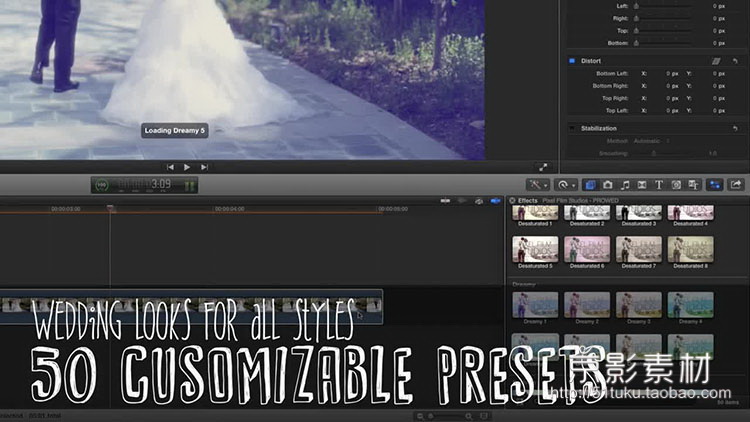Apply the Desaturated 5 effect
This screenshot has width=750, height=422.
click(535, 249)
